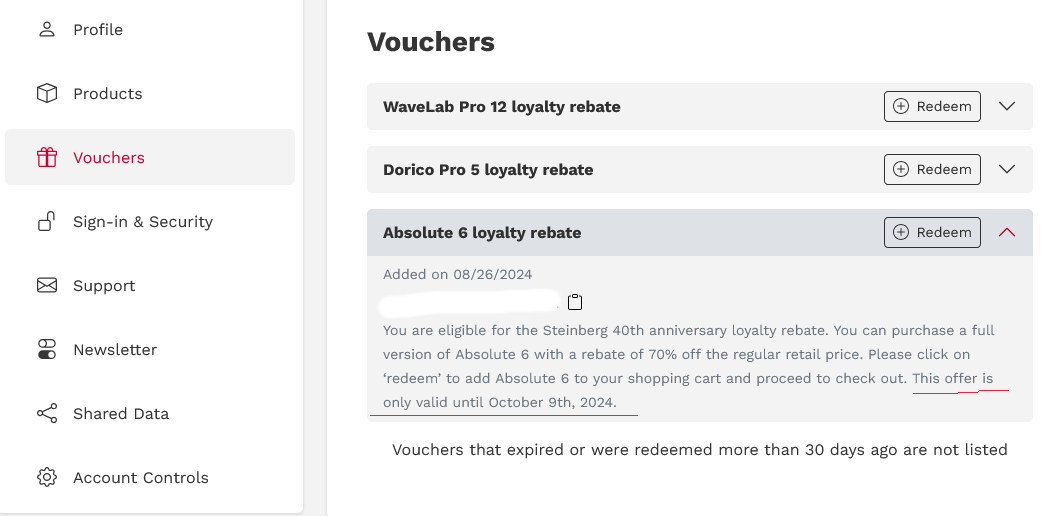Click the Vouchers gift icon

click(x=47, y=157)
